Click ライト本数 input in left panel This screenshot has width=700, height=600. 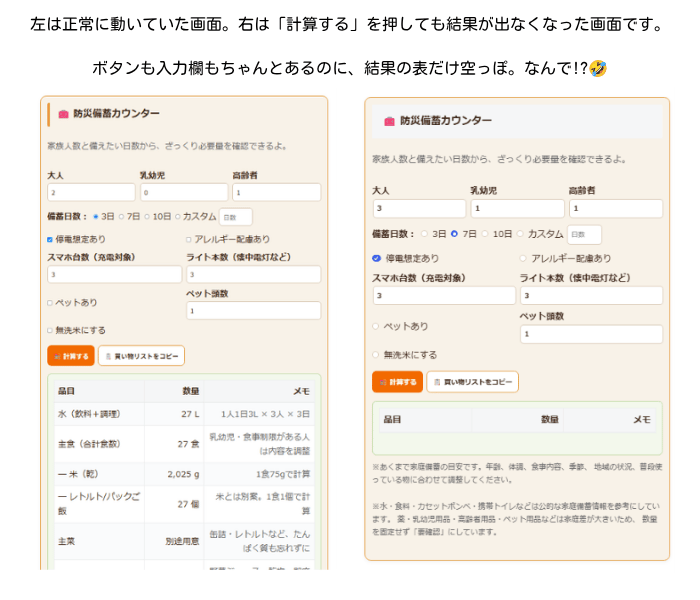[254, 274]
